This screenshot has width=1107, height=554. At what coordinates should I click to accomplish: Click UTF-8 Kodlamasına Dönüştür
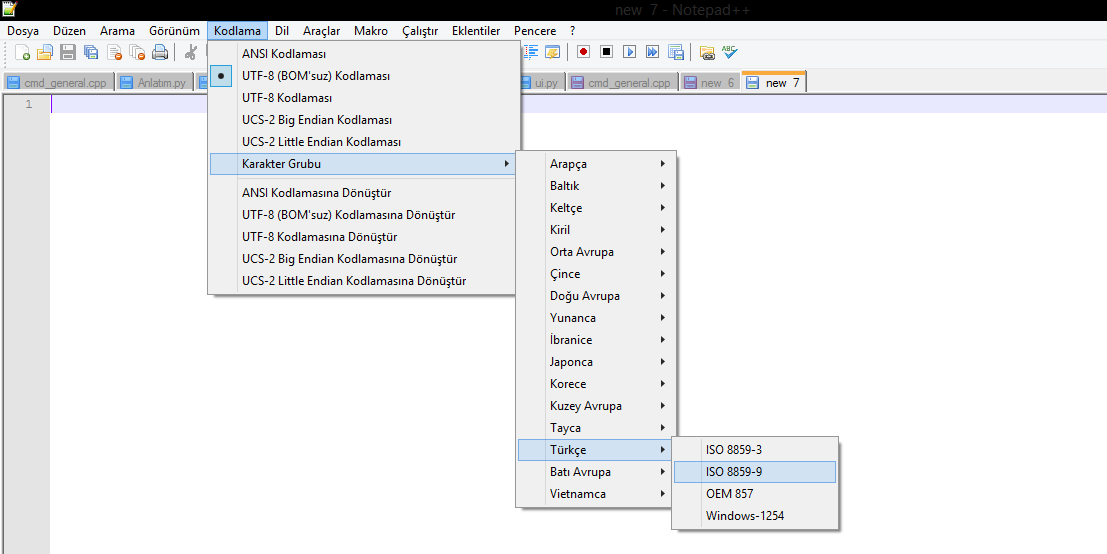(365, 236)
